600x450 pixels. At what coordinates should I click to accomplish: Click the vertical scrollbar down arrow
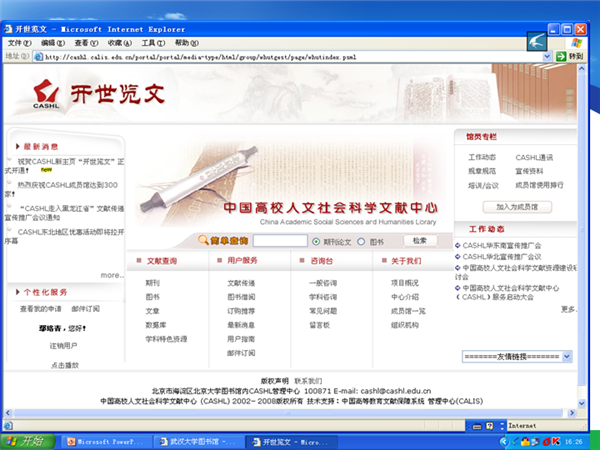(x=582, y=403)
